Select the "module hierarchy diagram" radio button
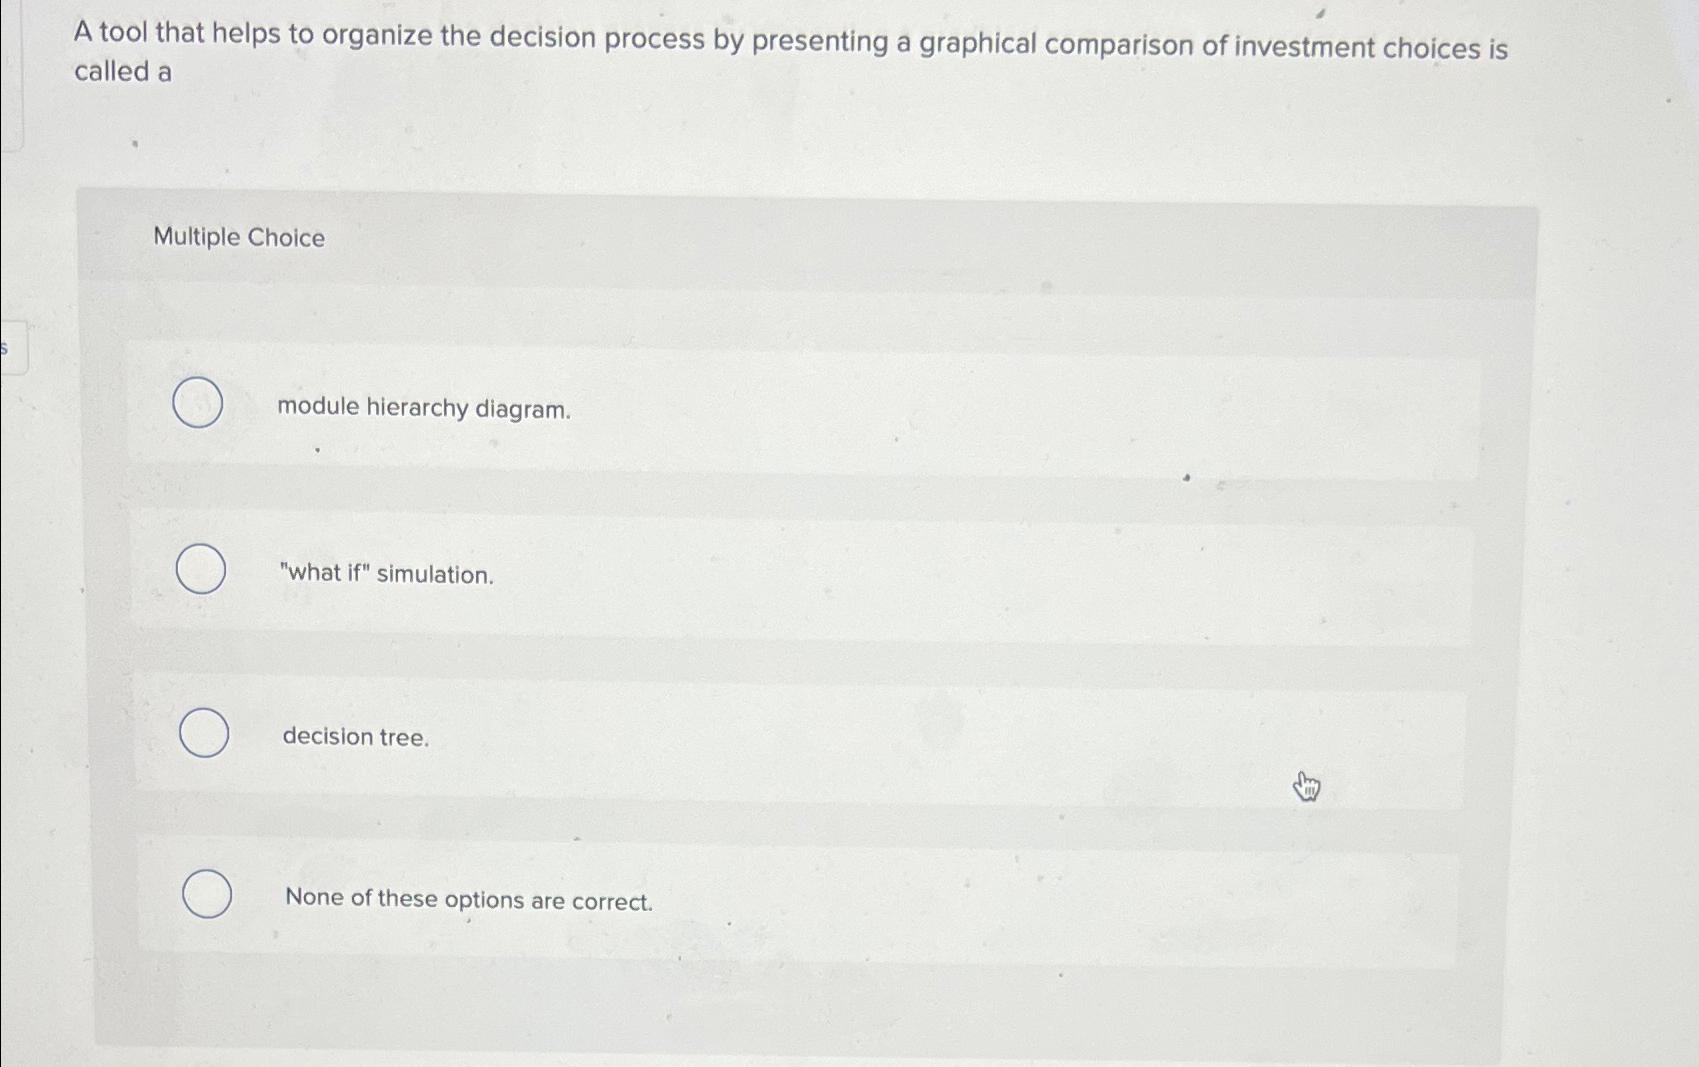This screenshot has height=1067, width=1699. tap(199, 404)
